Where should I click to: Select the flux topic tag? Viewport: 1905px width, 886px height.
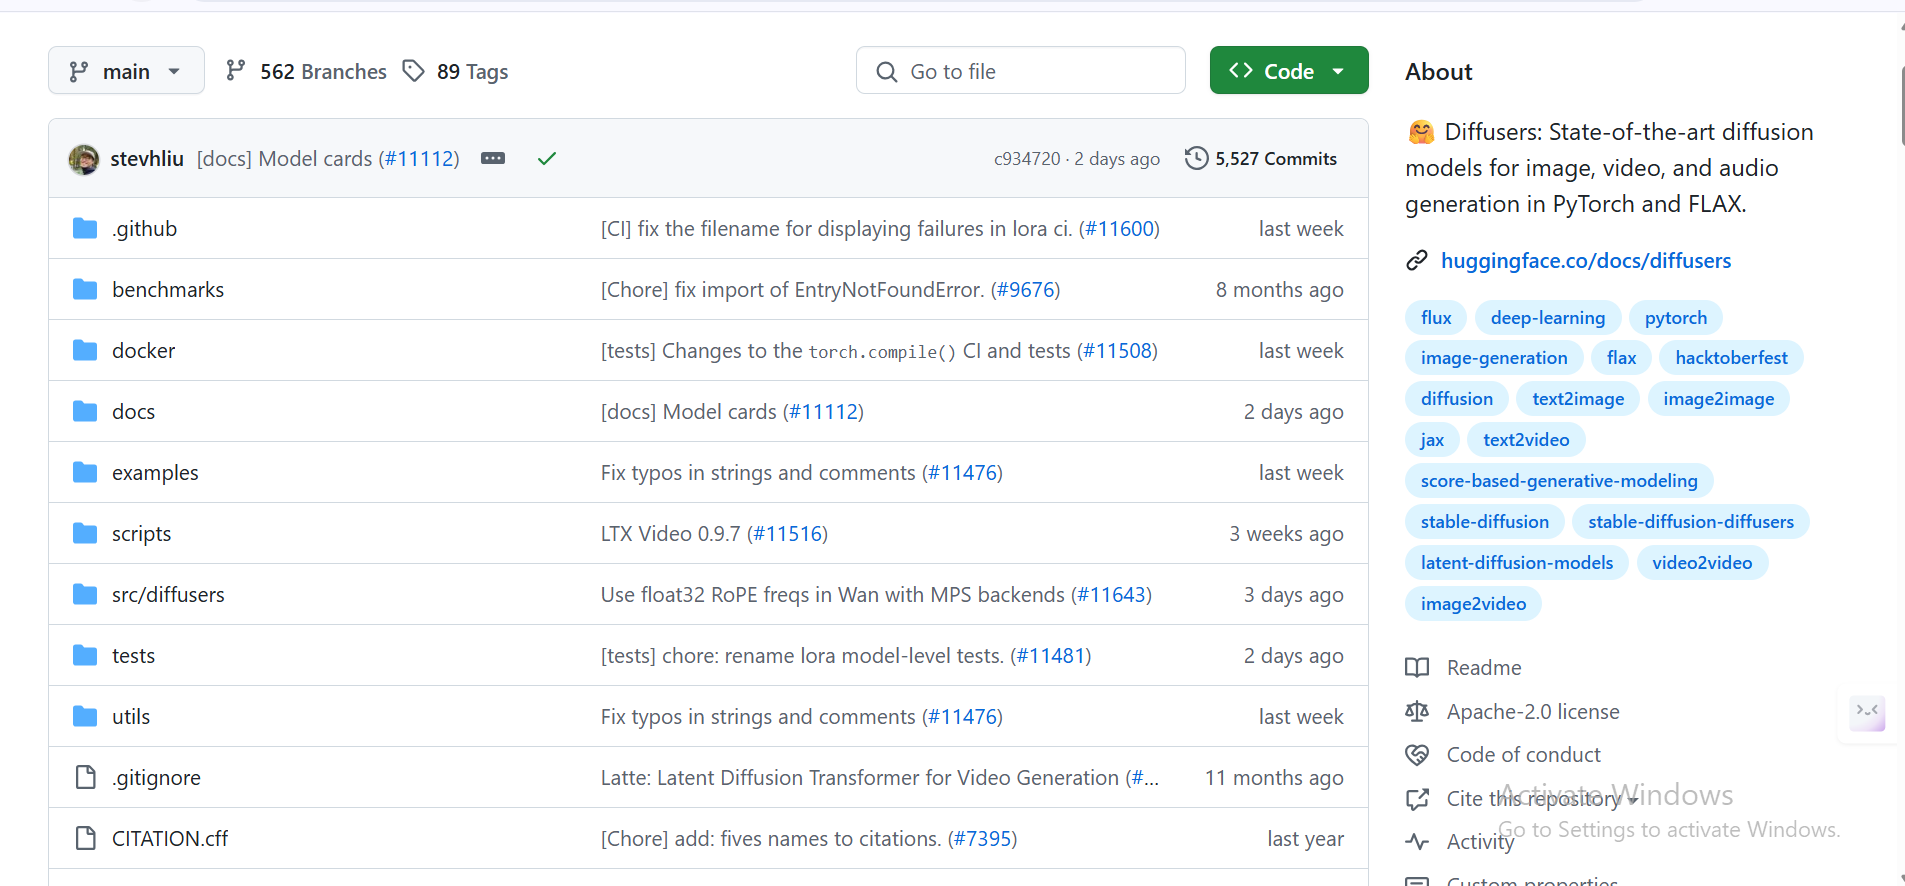(1436, 318)
